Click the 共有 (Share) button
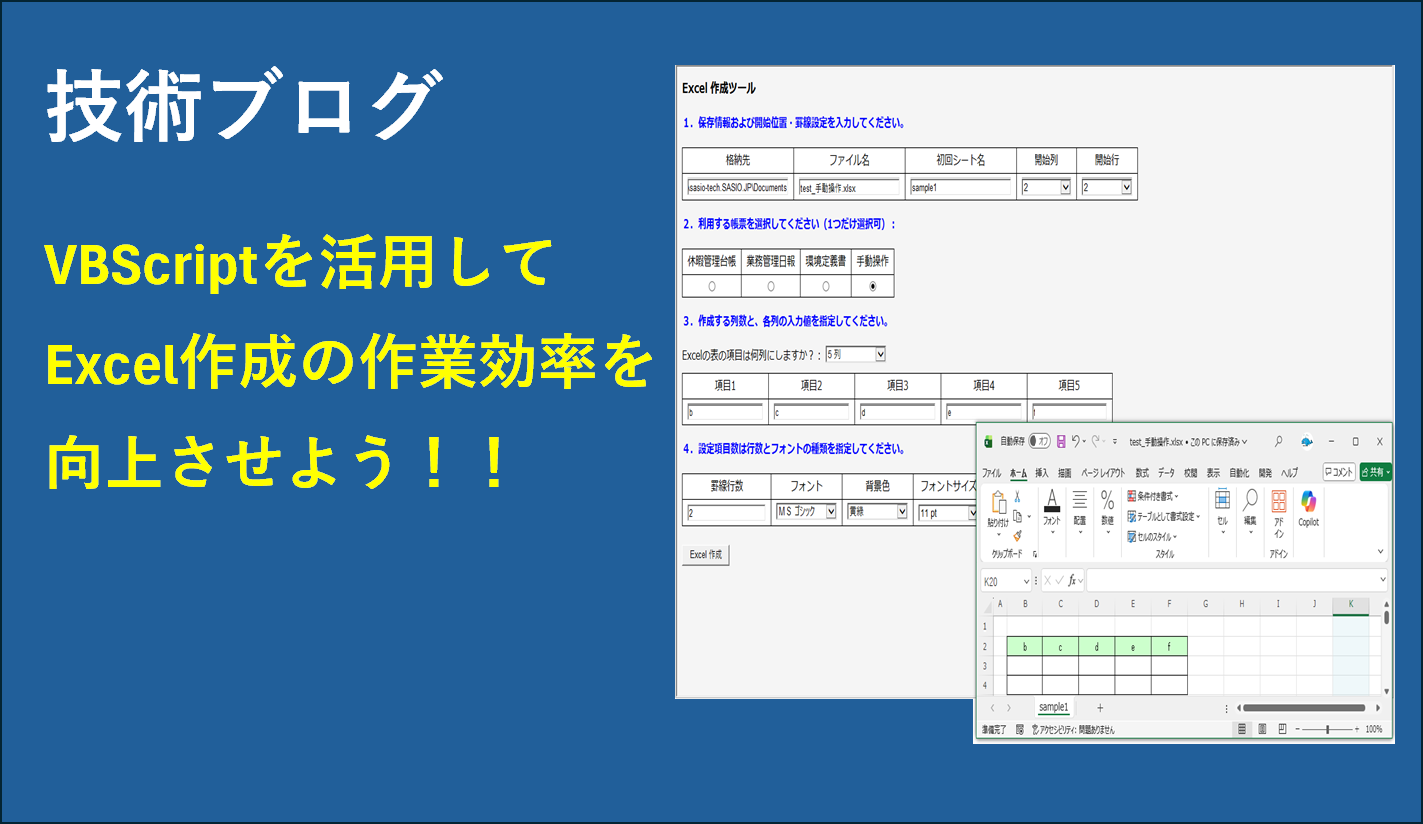 [x=1375, y=472]
